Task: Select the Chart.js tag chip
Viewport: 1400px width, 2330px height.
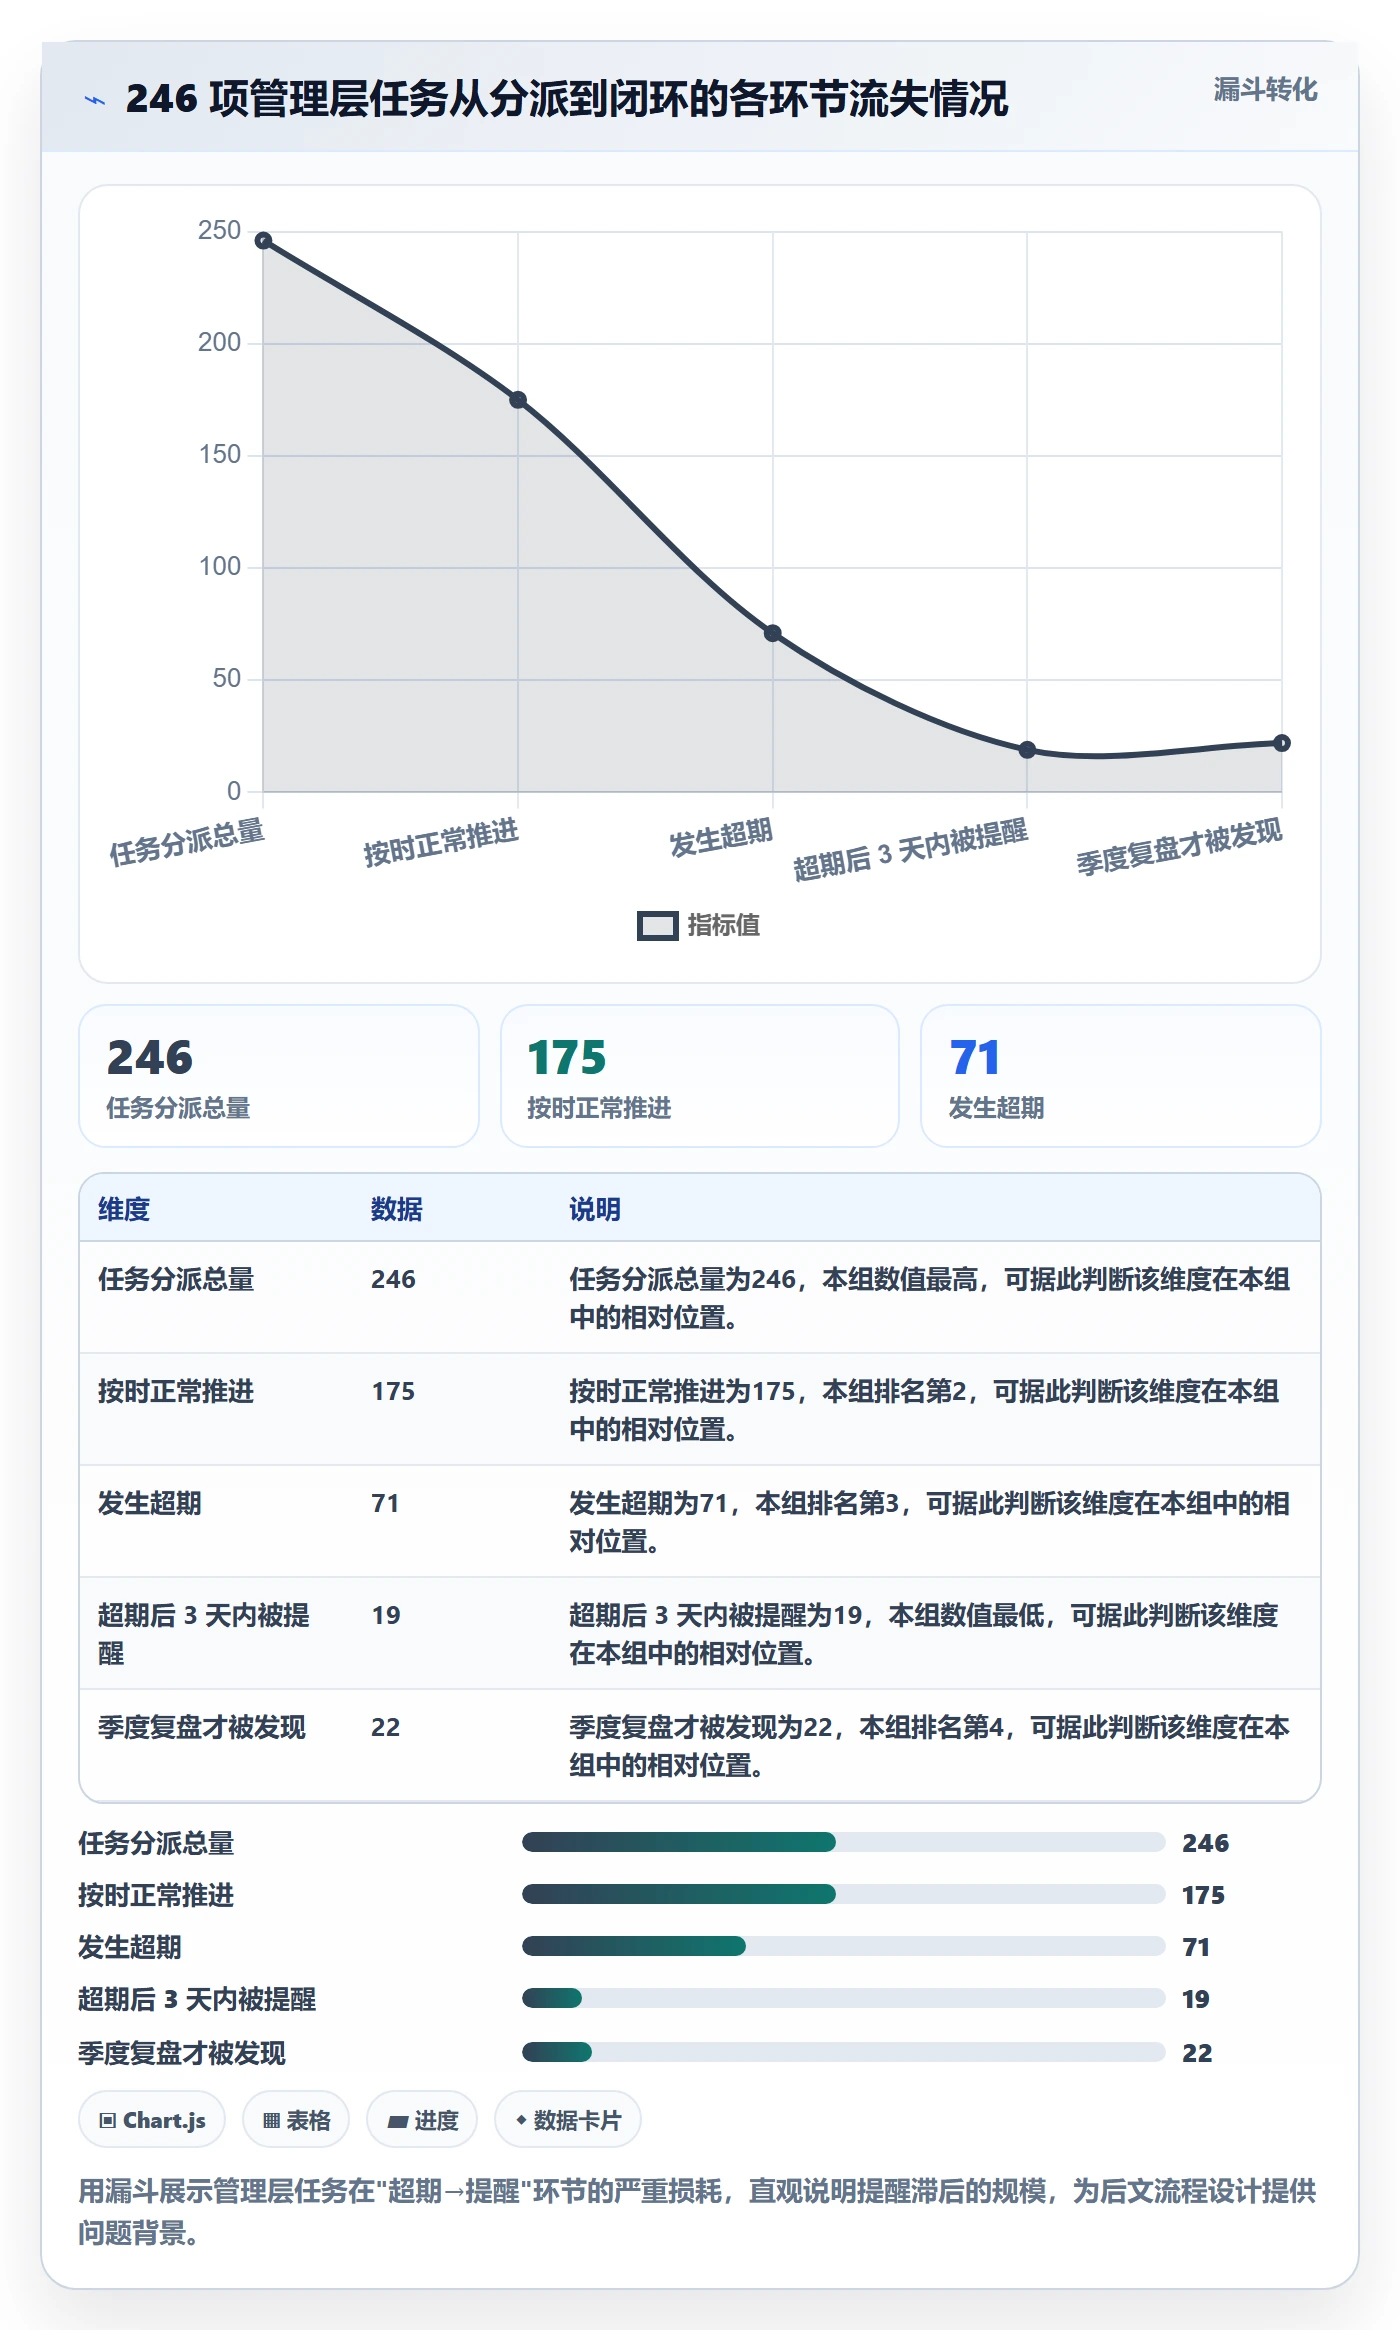Action: pyautogui.click(x=152, y=2120)
